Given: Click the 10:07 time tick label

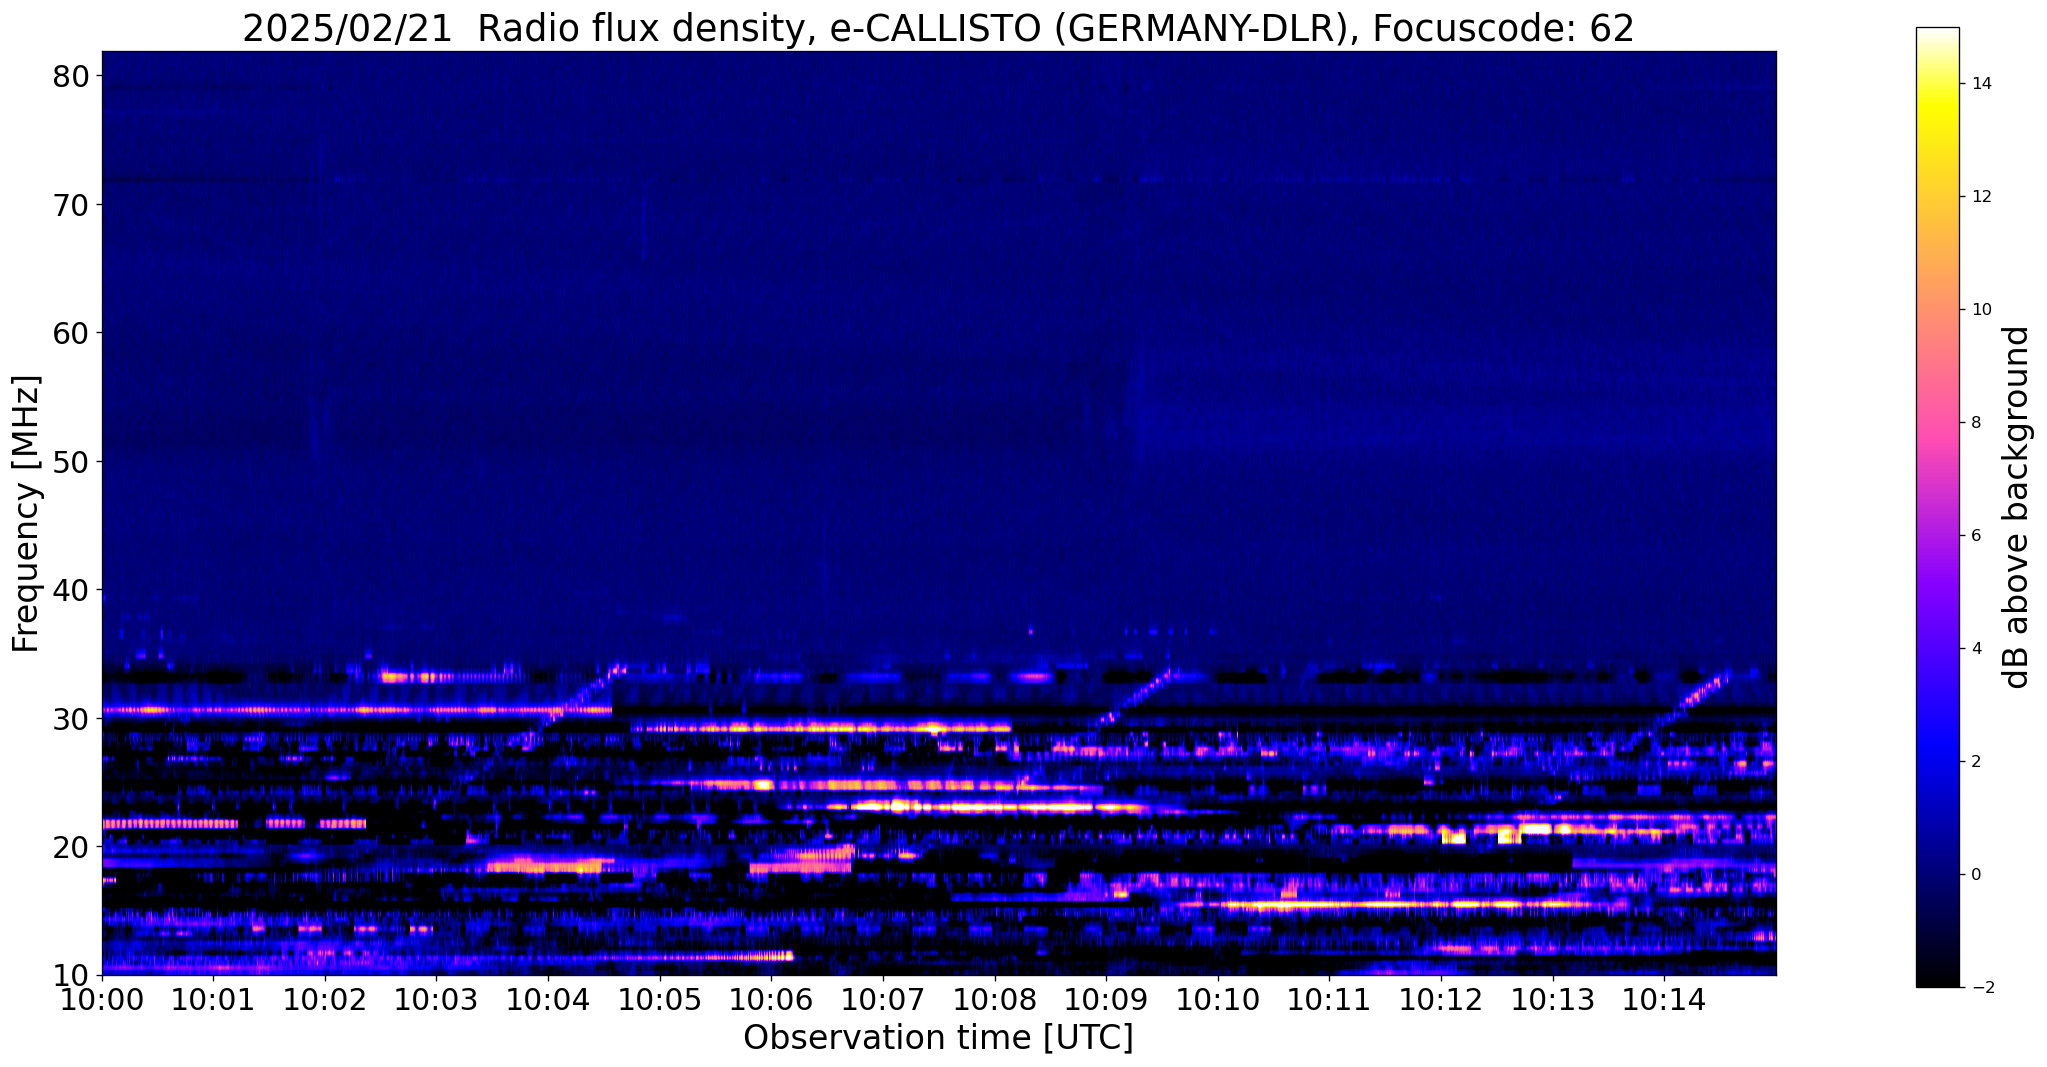Looking at the screenshot, I should 883,1000.
